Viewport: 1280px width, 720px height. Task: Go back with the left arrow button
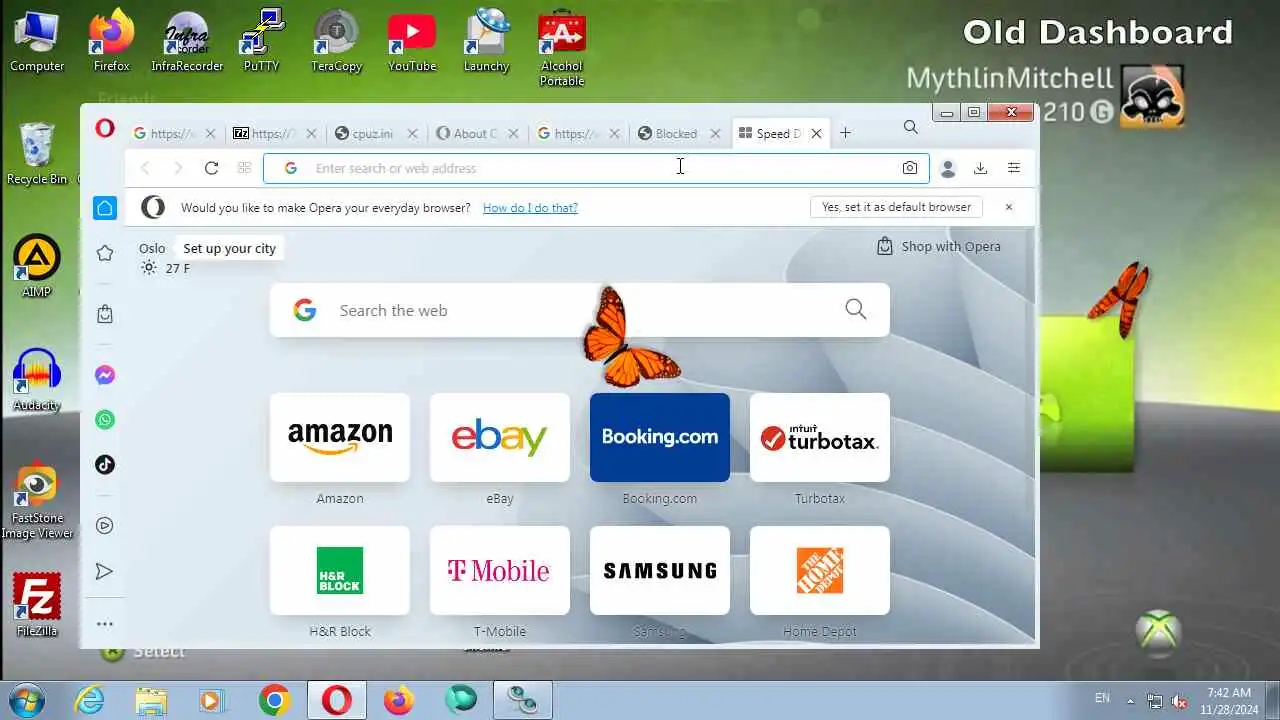pyautogui.click(x=145, y=168)
